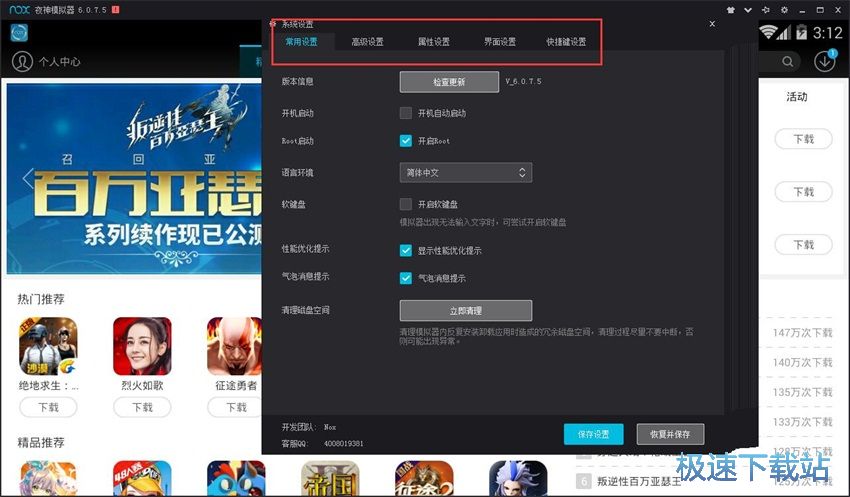Toggle 显示性能优化提示 checkbox
The width and height of the screenshot is (850, 497).
(x=405, y=250)
